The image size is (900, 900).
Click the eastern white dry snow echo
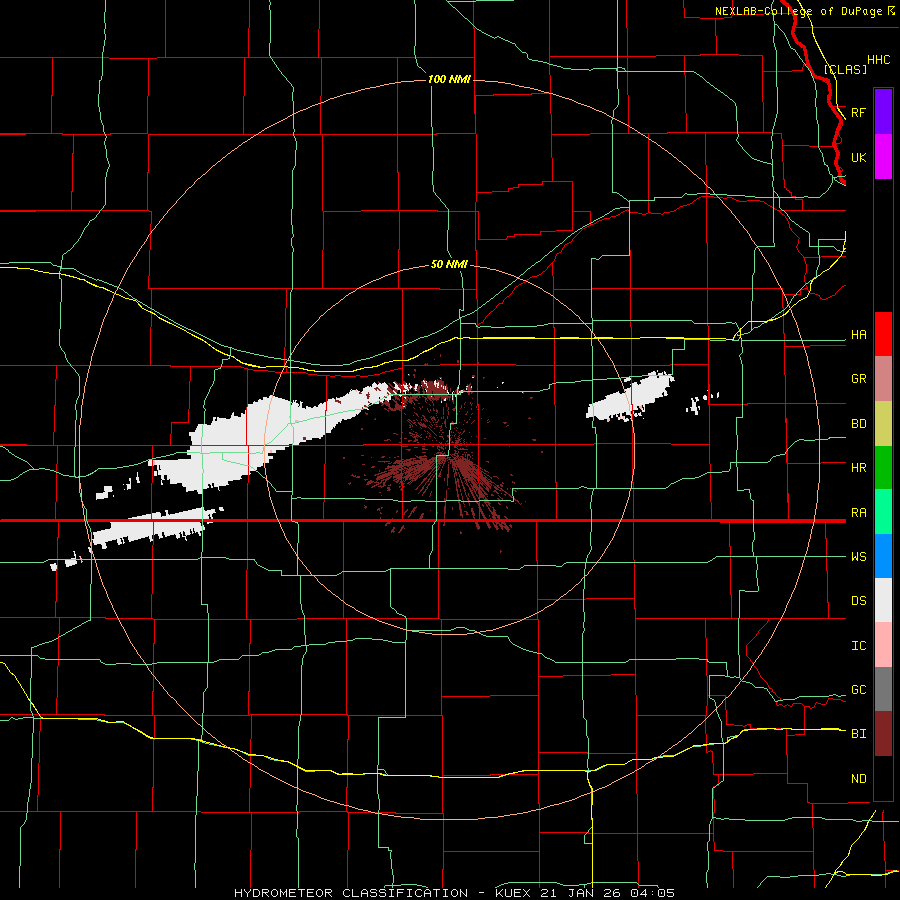[630, 397]
